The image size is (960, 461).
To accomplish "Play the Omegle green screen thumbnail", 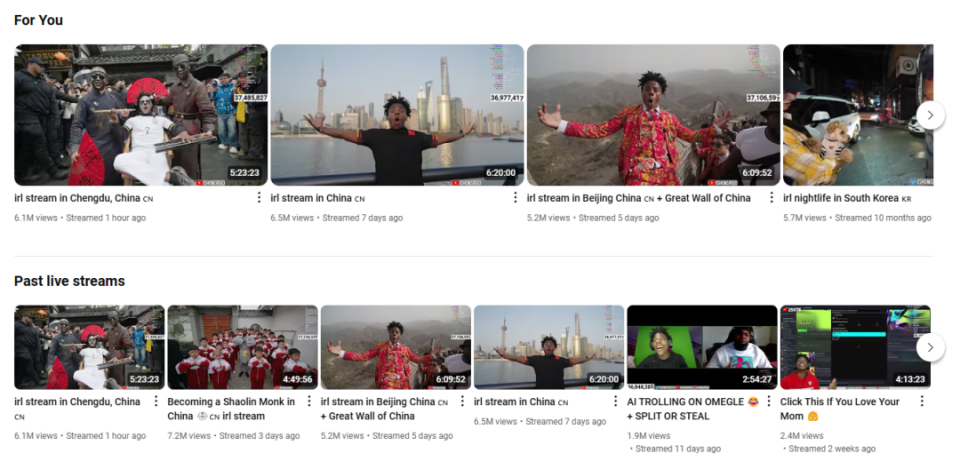I will [702, 347].
